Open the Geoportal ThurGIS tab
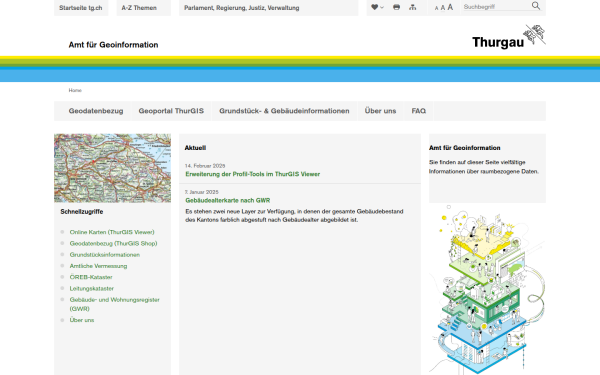Viewport: 600px width, 375px height. click(171, 111)
